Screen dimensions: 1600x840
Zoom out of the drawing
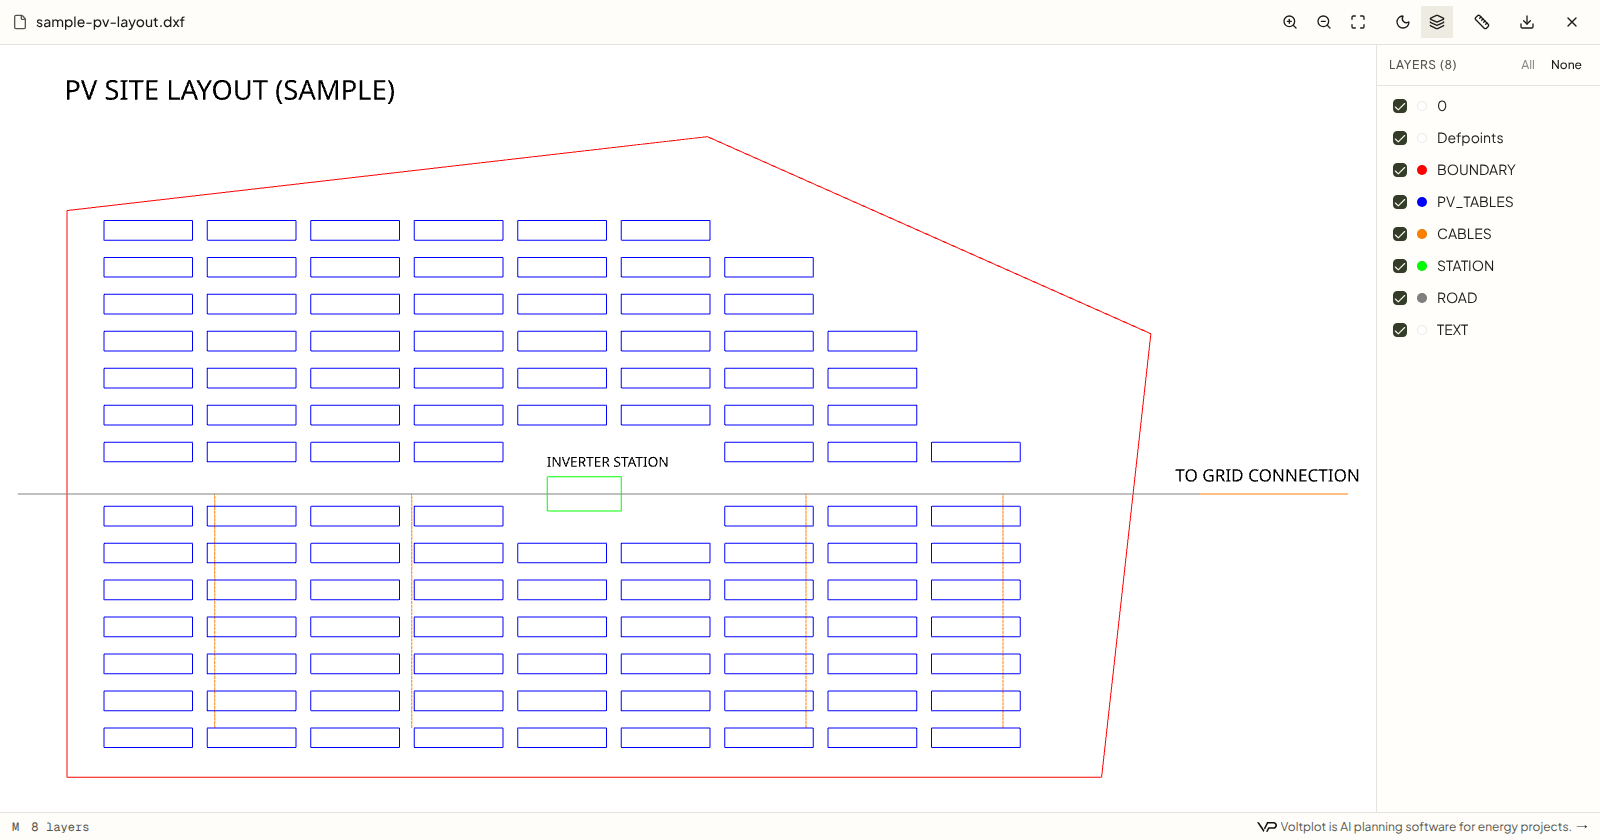[1324, 22]
